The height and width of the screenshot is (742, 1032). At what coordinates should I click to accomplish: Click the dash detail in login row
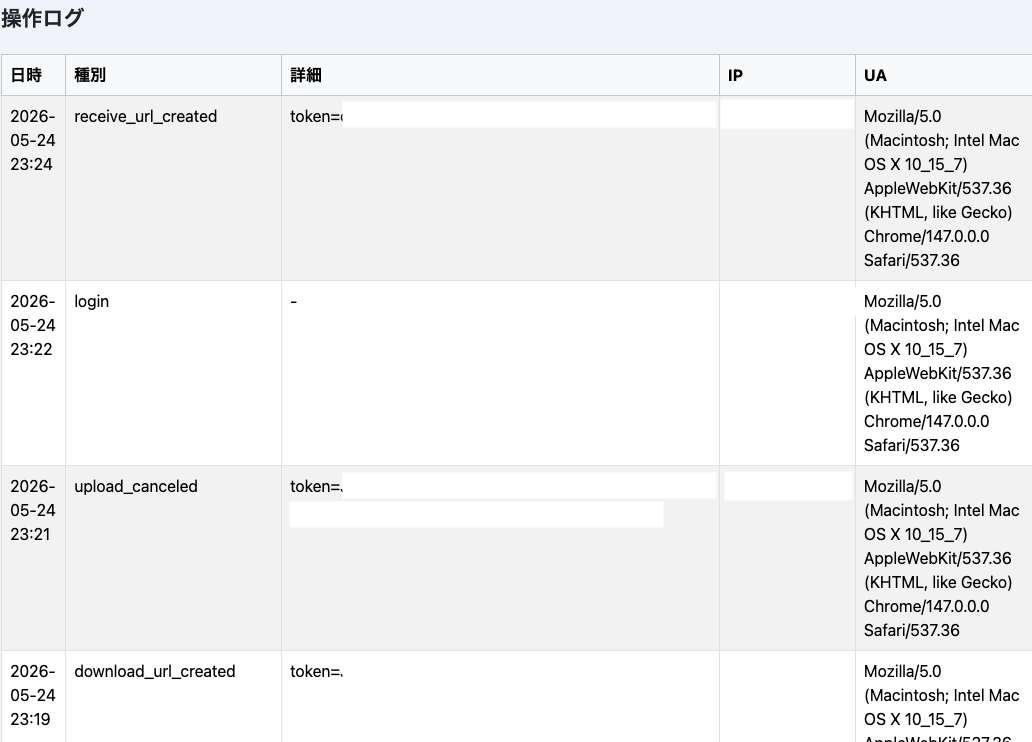294,302
